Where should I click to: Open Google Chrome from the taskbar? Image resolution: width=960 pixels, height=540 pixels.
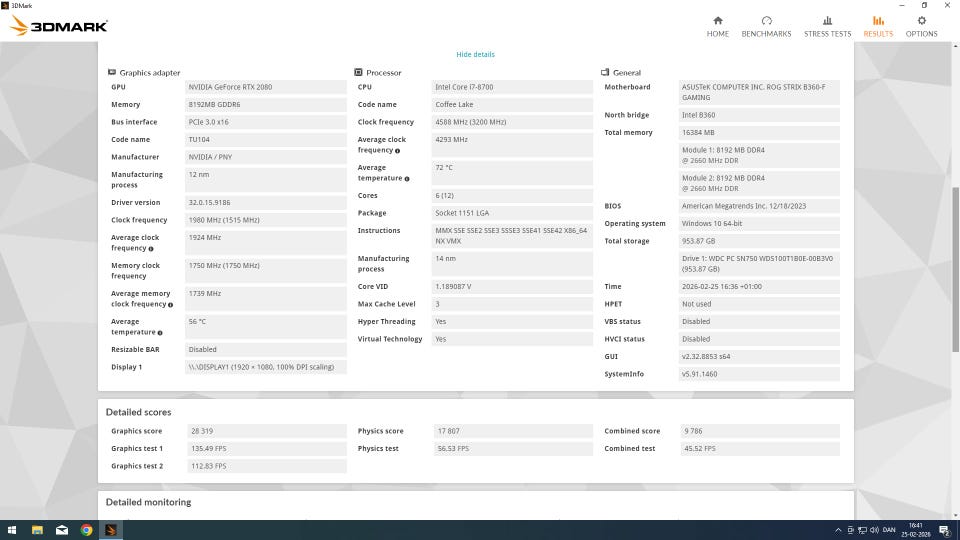[x=87, y=530]
